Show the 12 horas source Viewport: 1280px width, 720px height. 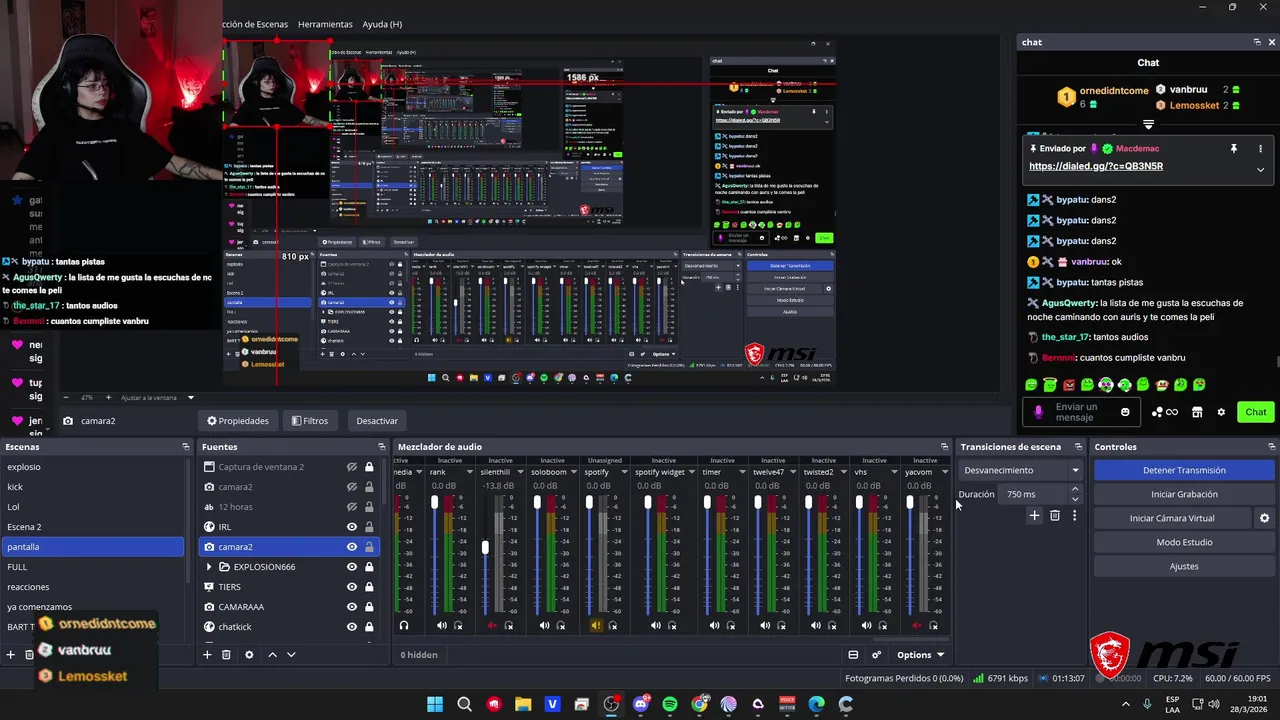point(352,507)
